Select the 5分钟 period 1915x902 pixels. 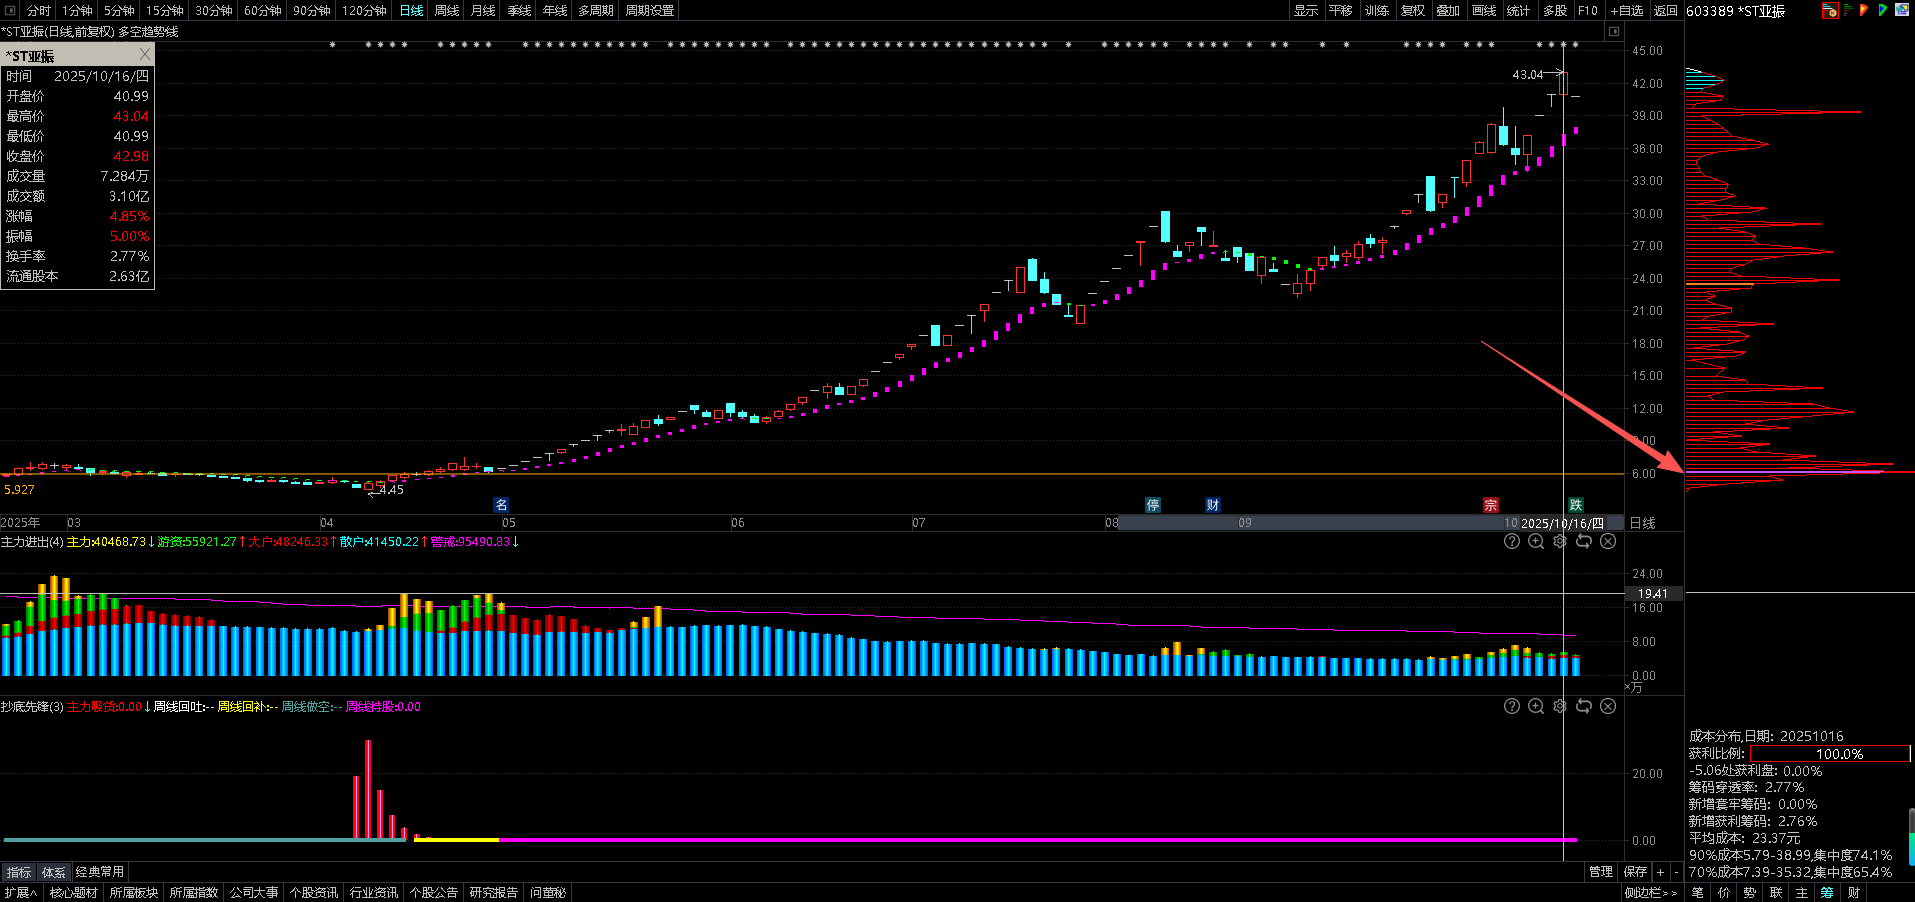coord(119,10)
